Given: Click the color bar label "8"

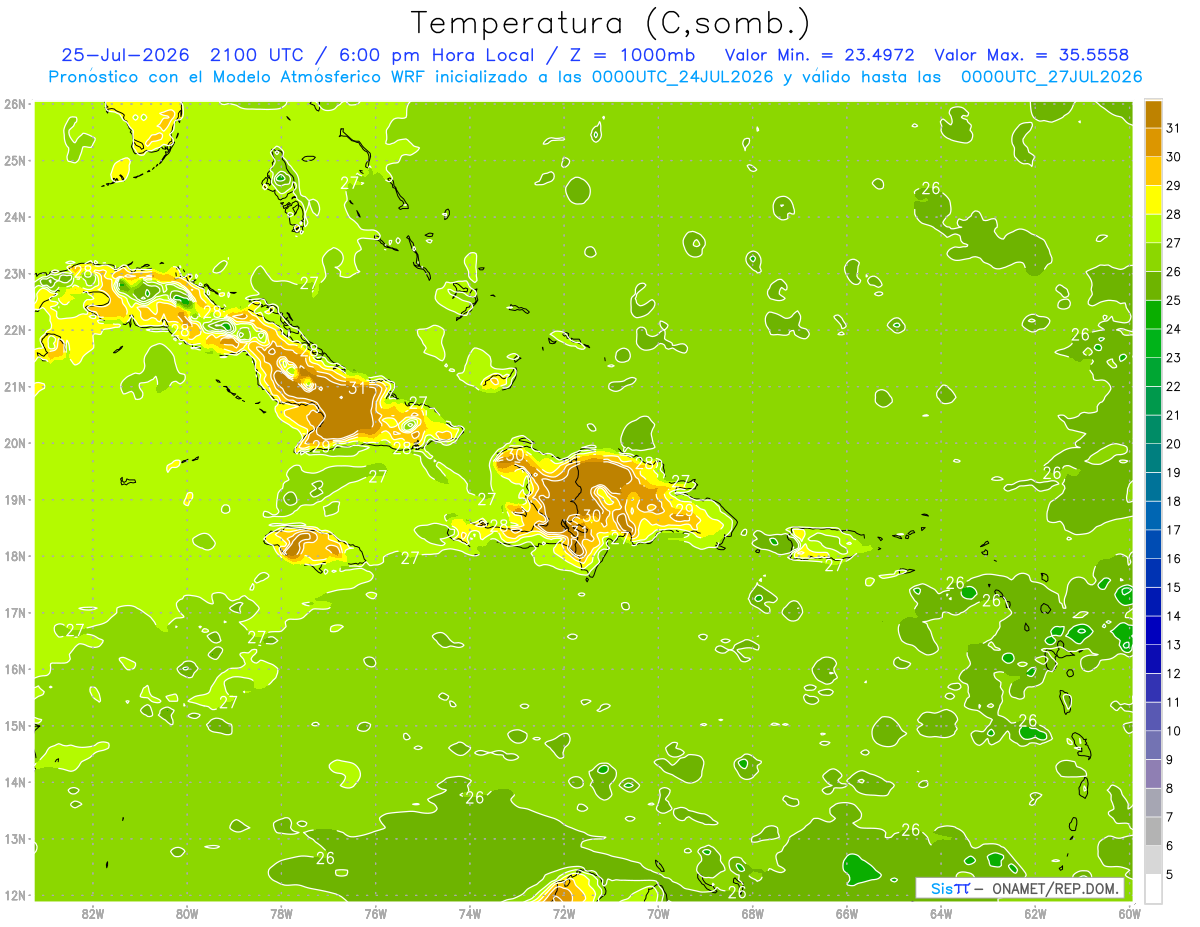Looking at the screenshot, I should [1170, 788].
